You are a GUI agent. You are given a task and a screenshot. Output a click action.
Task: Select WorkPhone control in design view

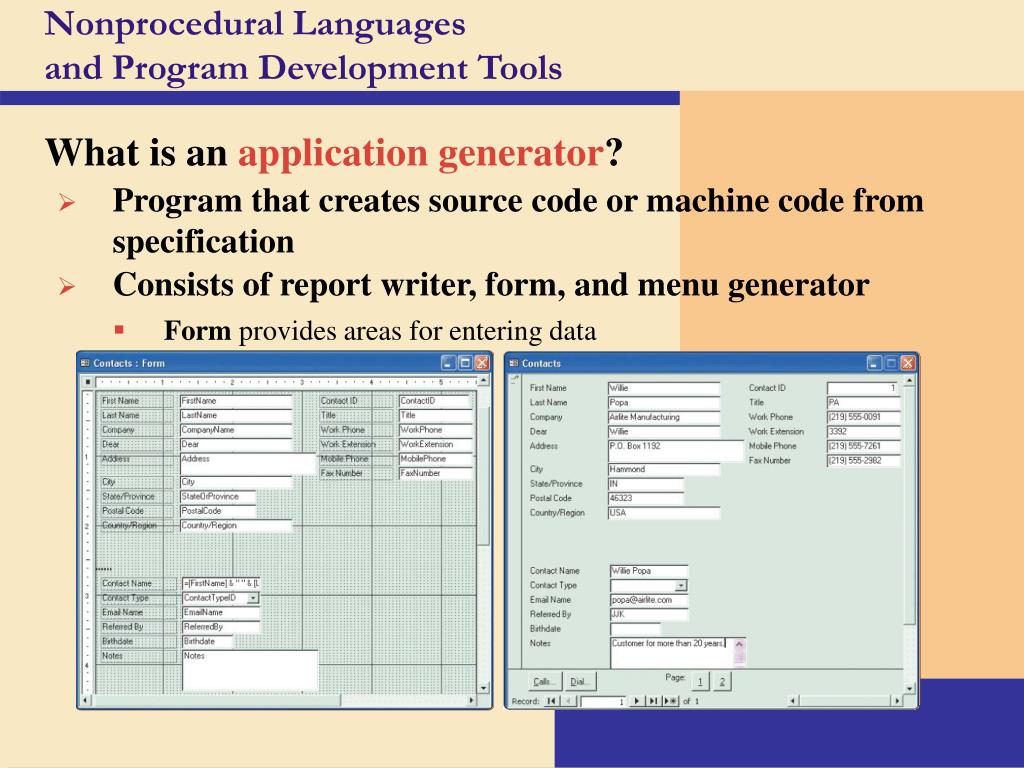point(436,430)
